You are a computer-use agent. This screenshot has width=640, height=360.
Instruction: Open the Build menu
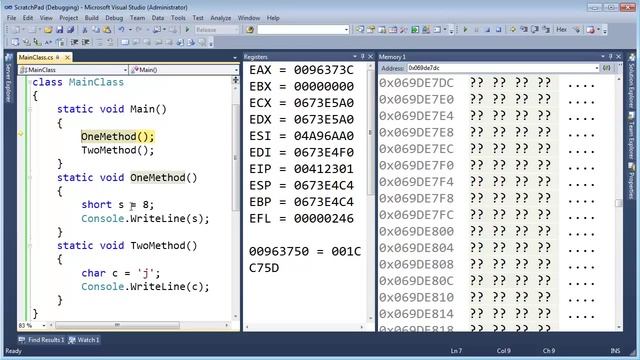click(x=91, y=18)
